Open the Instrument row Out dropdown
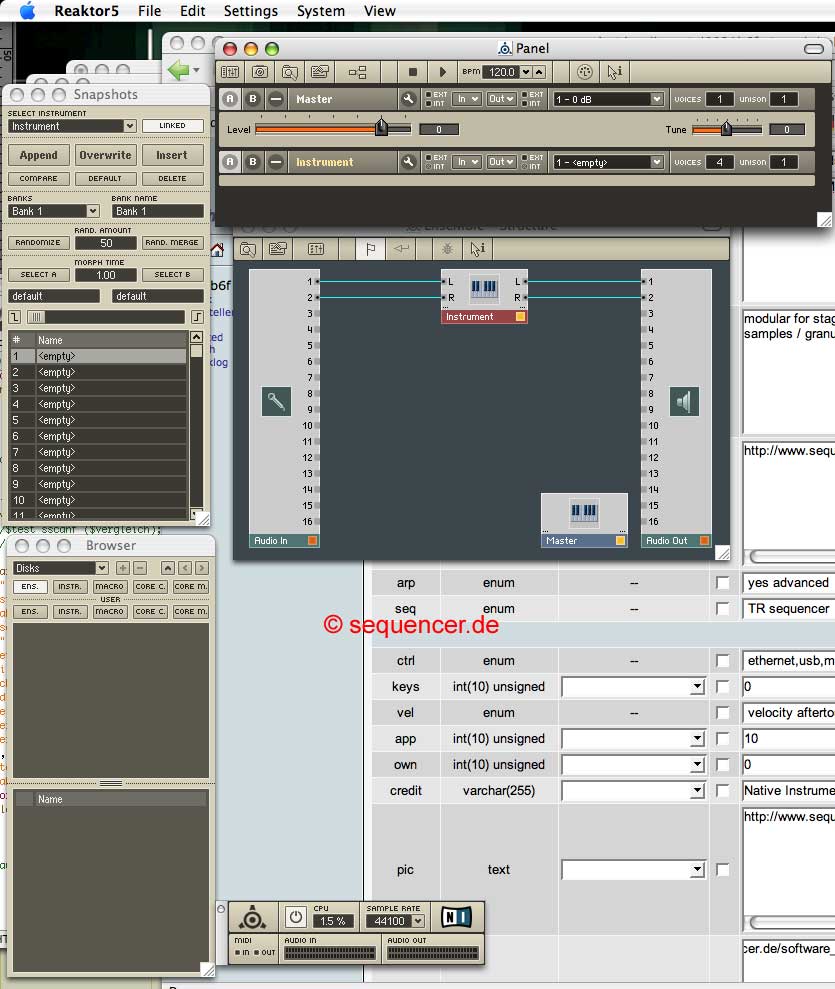 (x=501, y=162)
